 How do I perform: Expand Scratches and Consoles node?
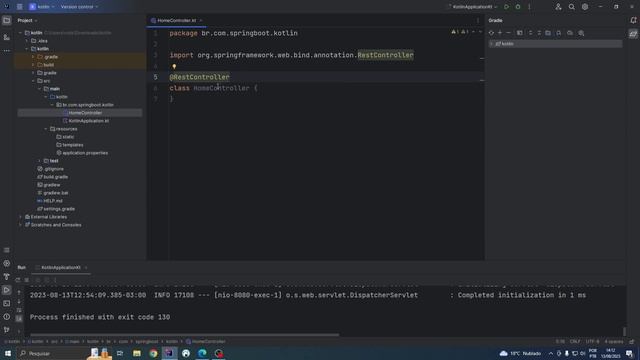click(x=20, y=225)
